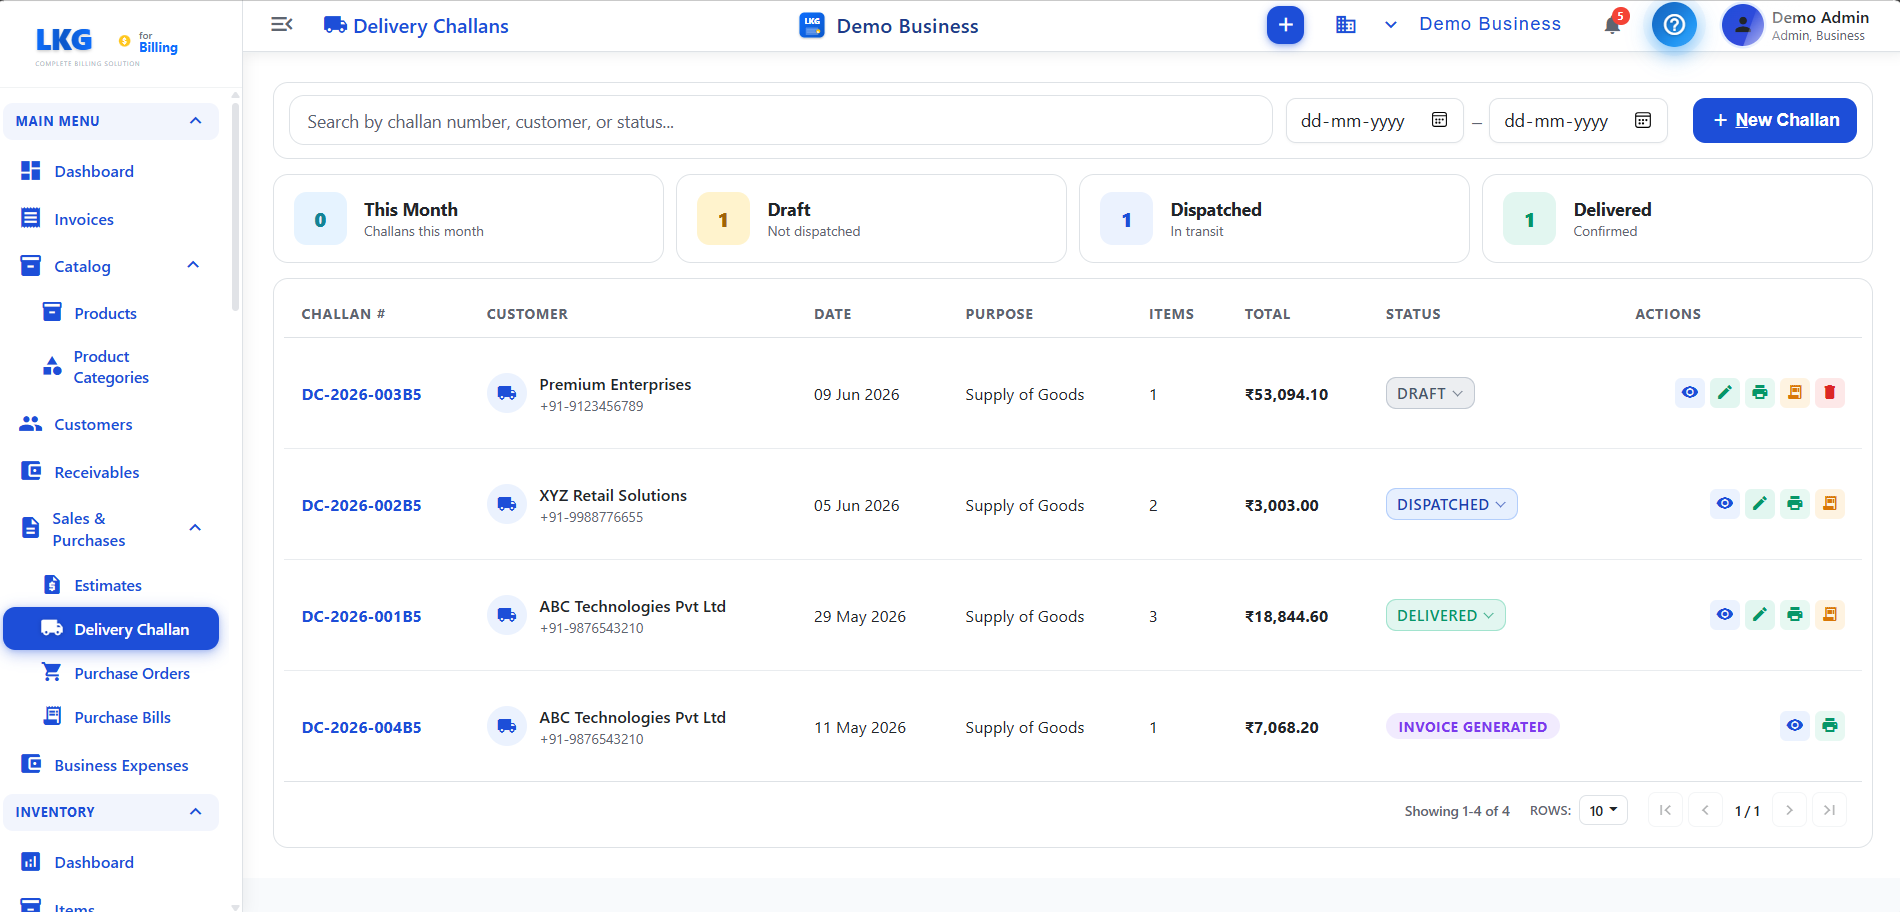The height and width of the screenshot is (912, 1900).
Task: Generate invoice for DC-2026-002B5 (orange icon)
Action: 1829,504
